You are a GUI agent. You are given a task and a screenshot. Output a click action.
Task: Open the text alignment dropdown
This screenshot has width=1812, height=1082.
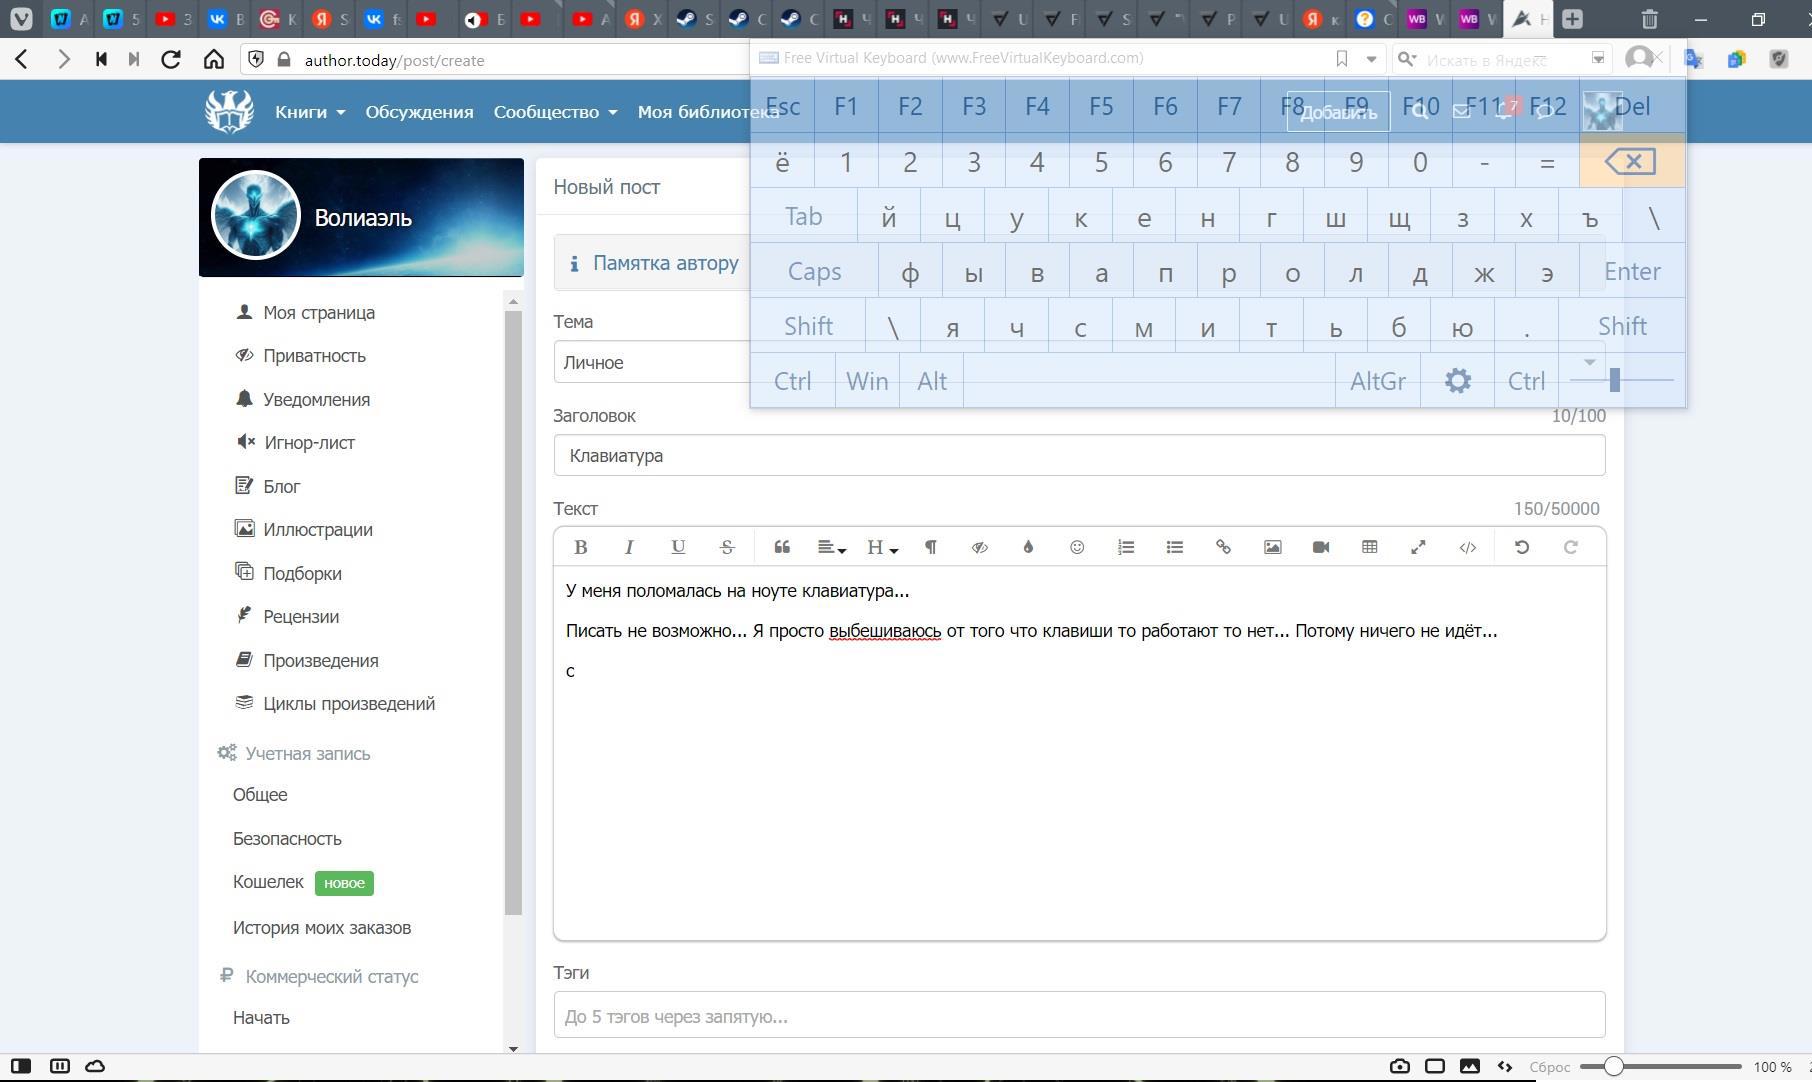pyautogui.click(x=831, y=547)
